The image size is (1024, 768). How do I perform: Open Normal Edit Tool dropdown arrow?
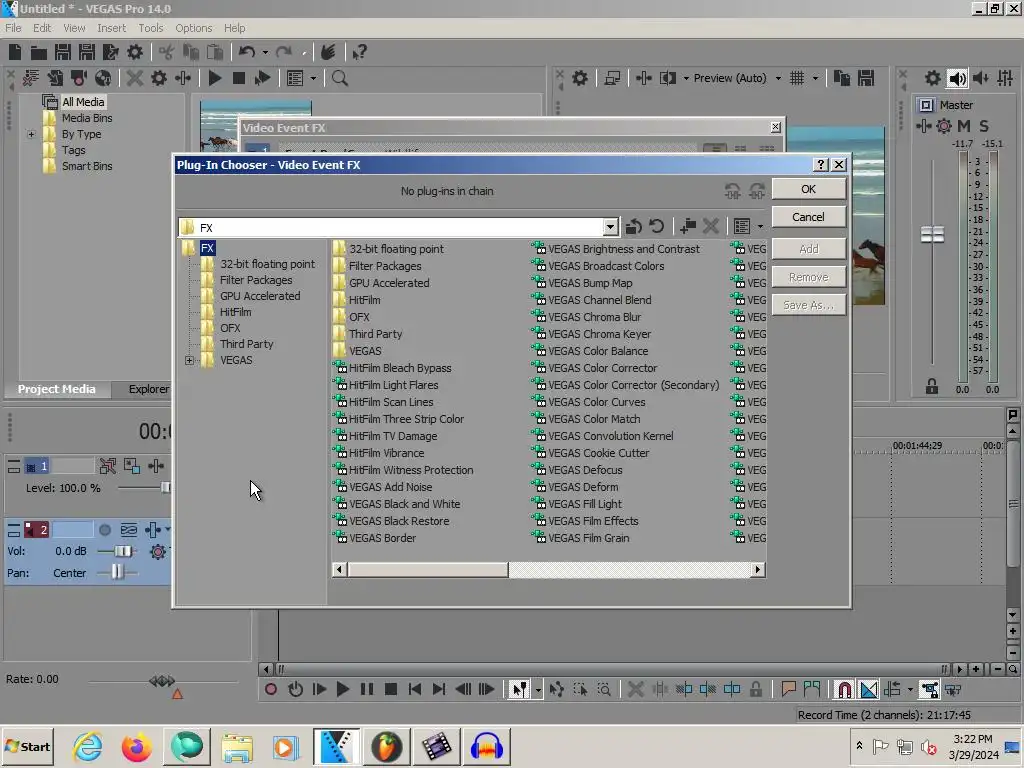(x=537, y=689)
